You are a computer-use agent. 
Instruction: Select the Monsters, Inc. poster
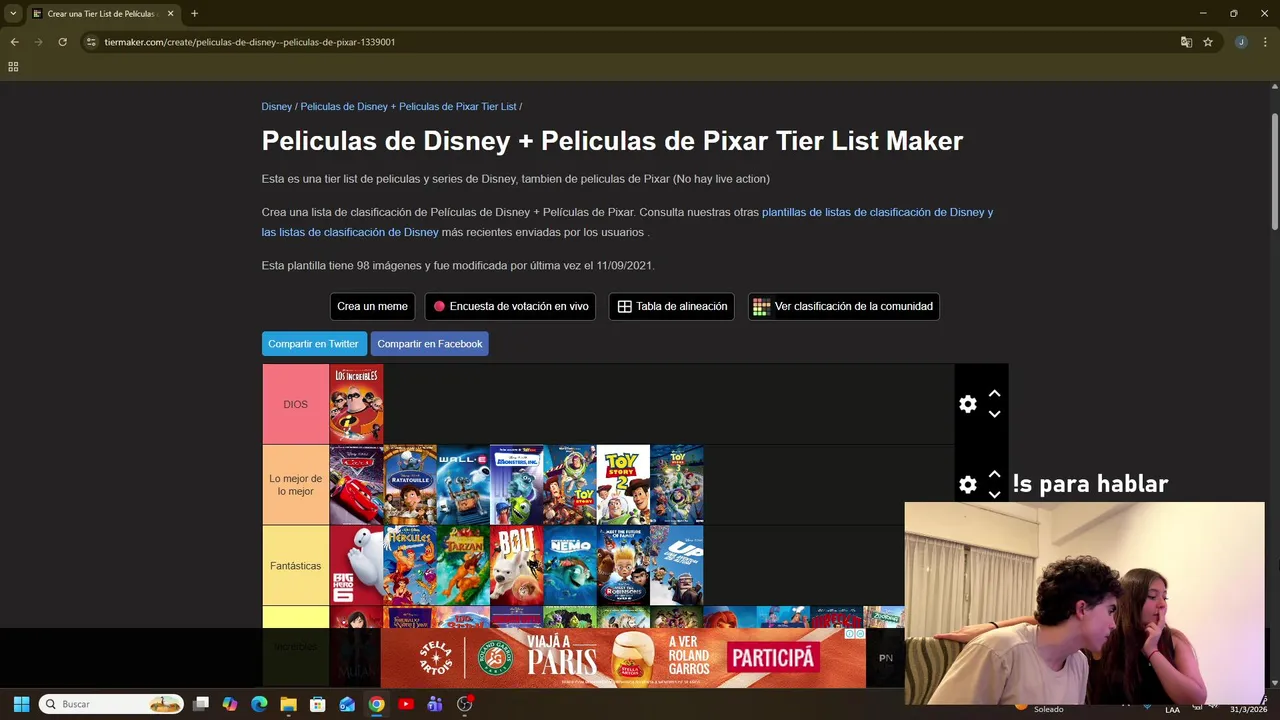517,485
